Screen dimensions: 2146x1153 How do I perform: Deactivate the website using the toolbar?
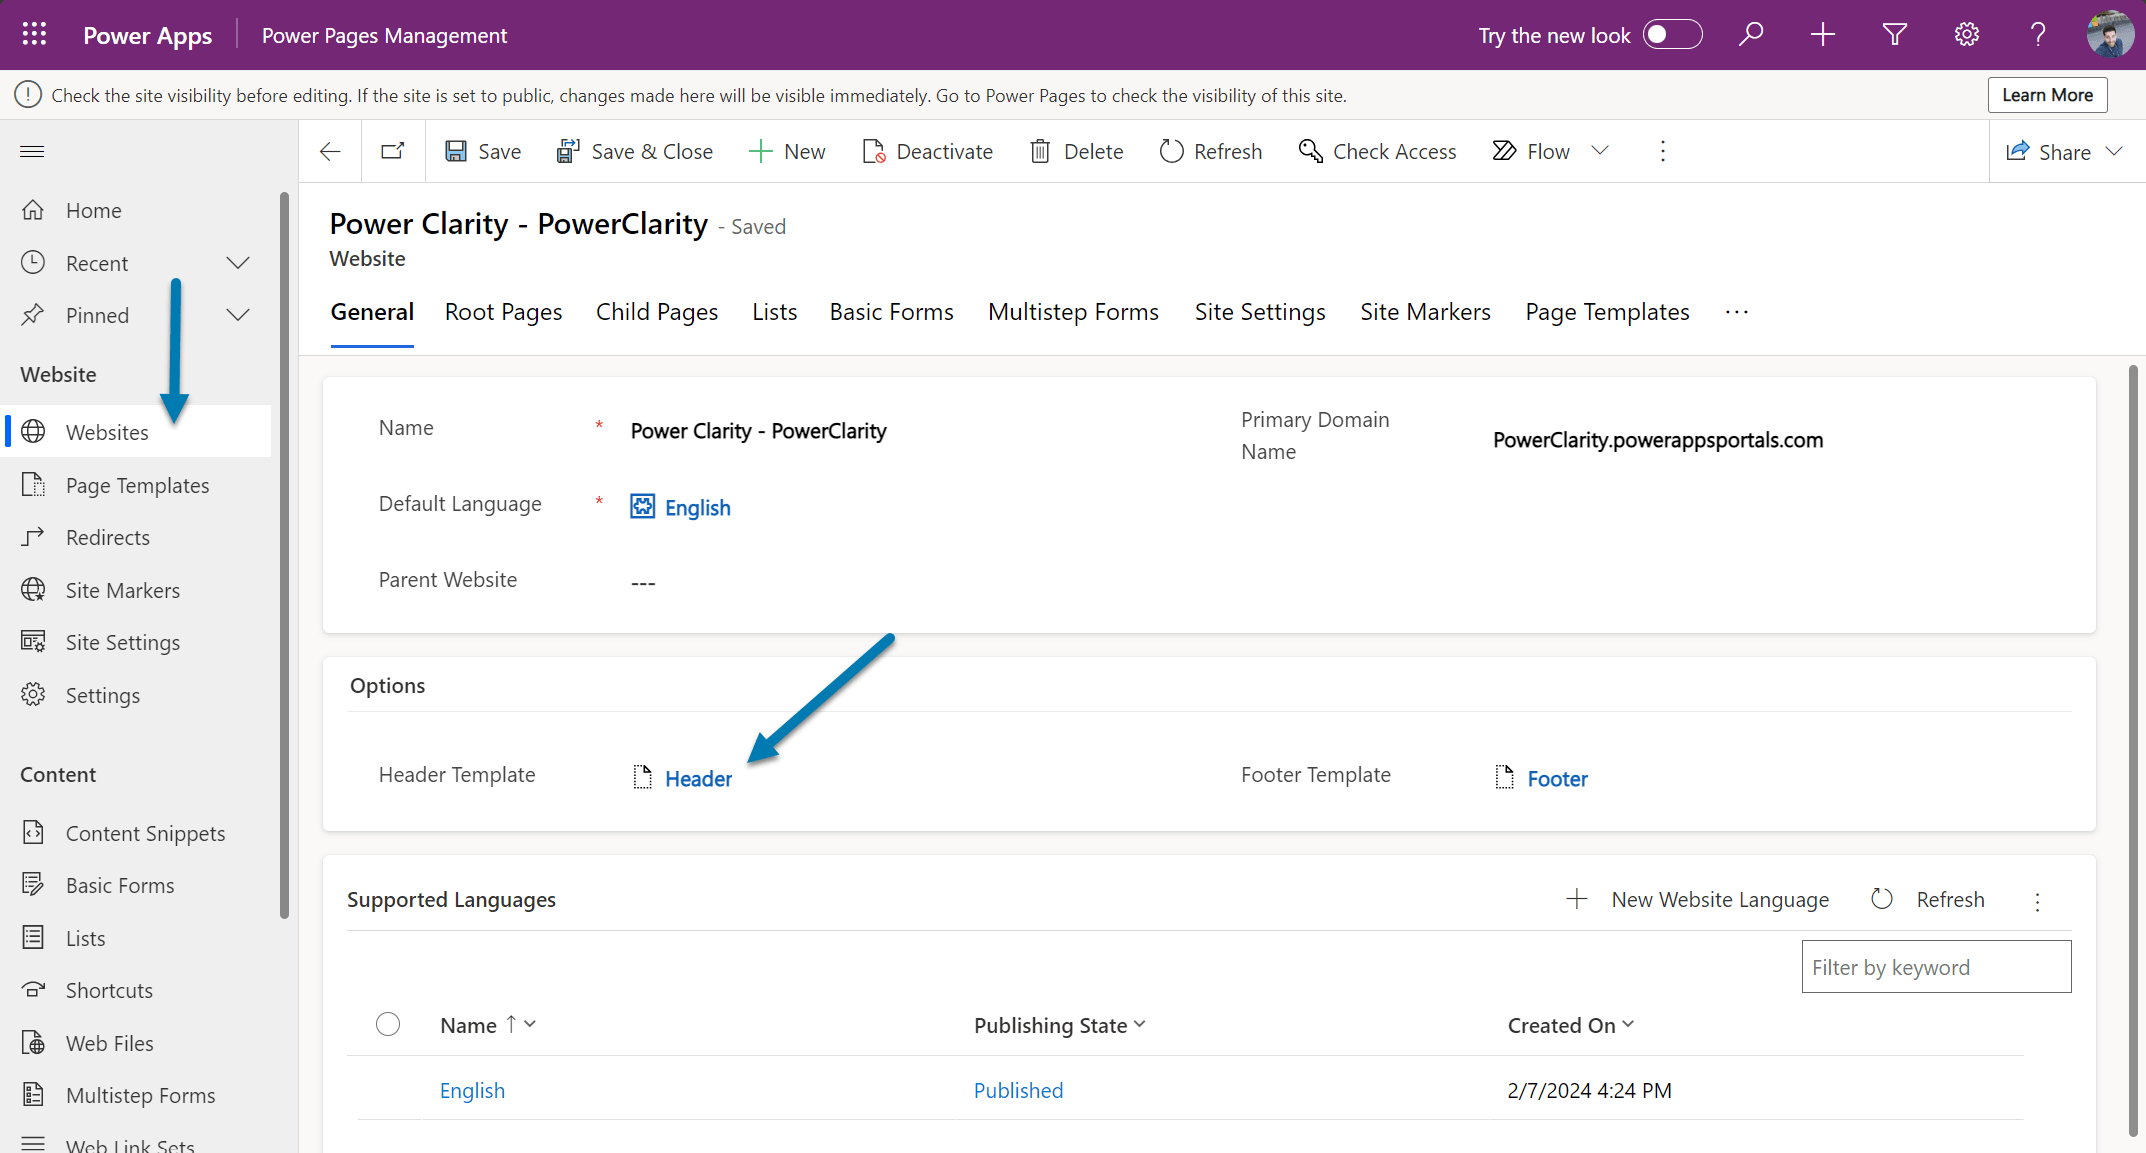pos(927,151)
